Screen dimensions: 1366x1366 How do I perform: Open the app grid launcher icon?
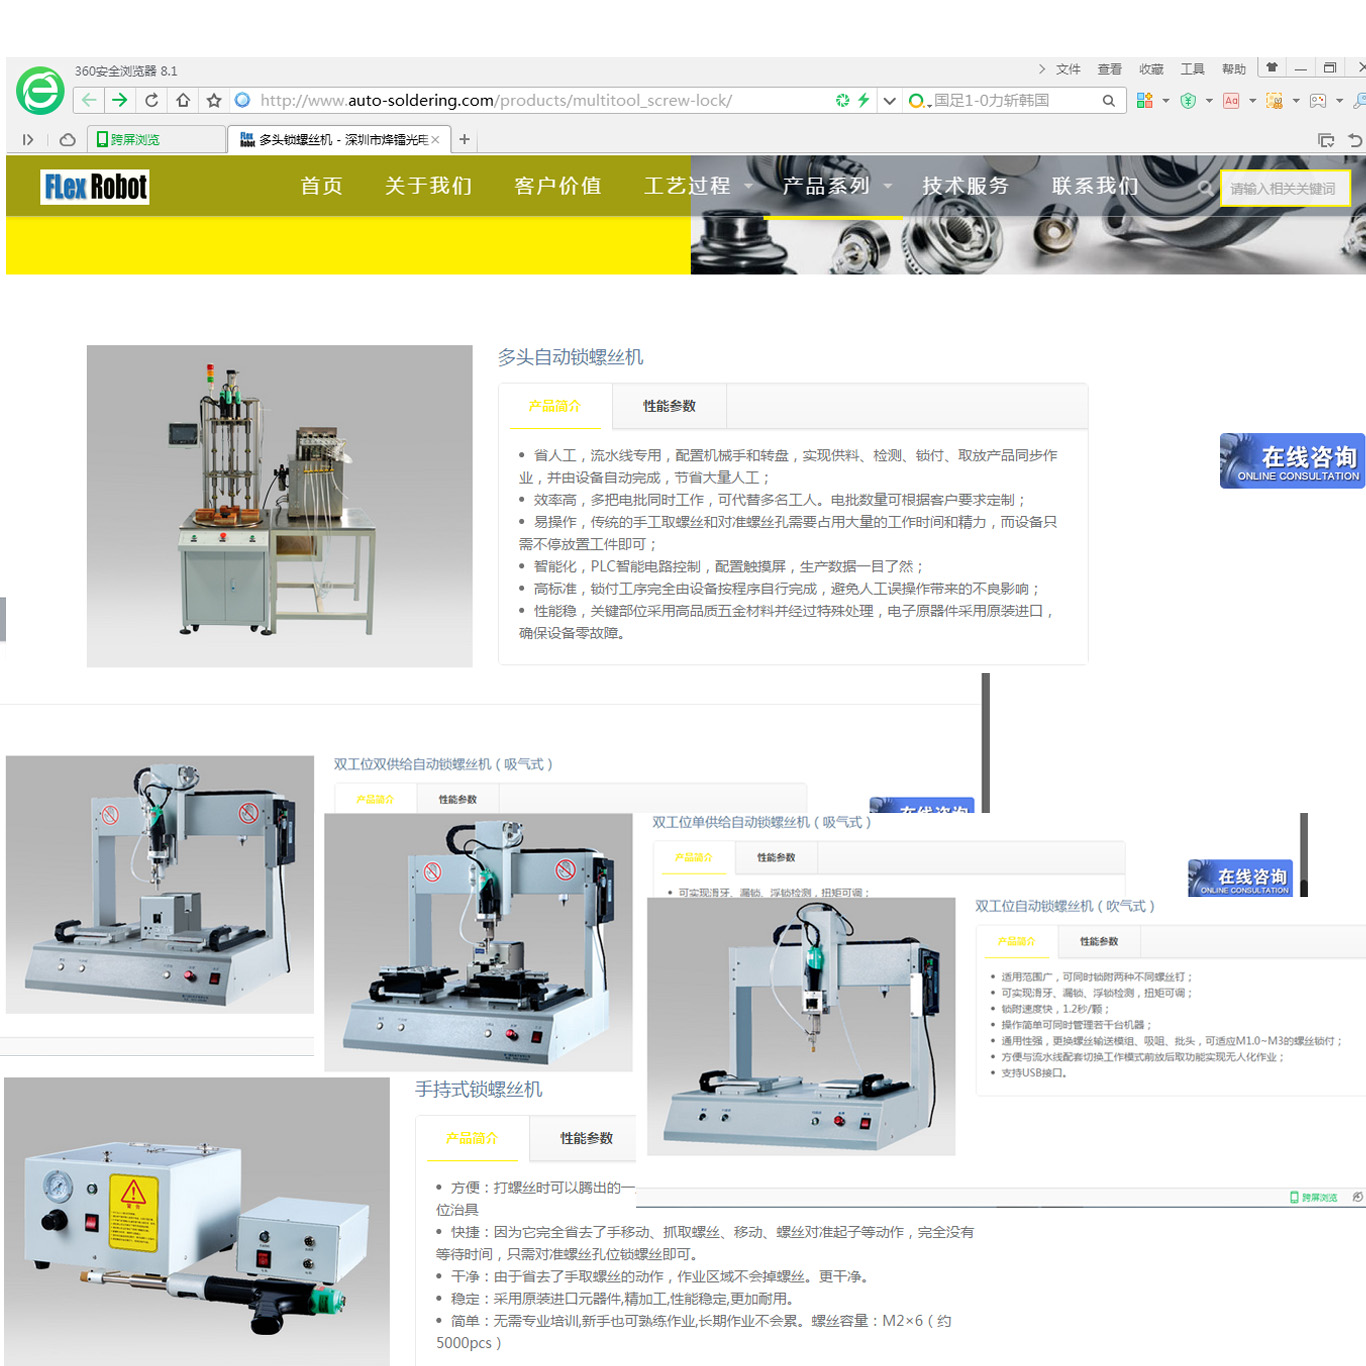point(1145,100)
